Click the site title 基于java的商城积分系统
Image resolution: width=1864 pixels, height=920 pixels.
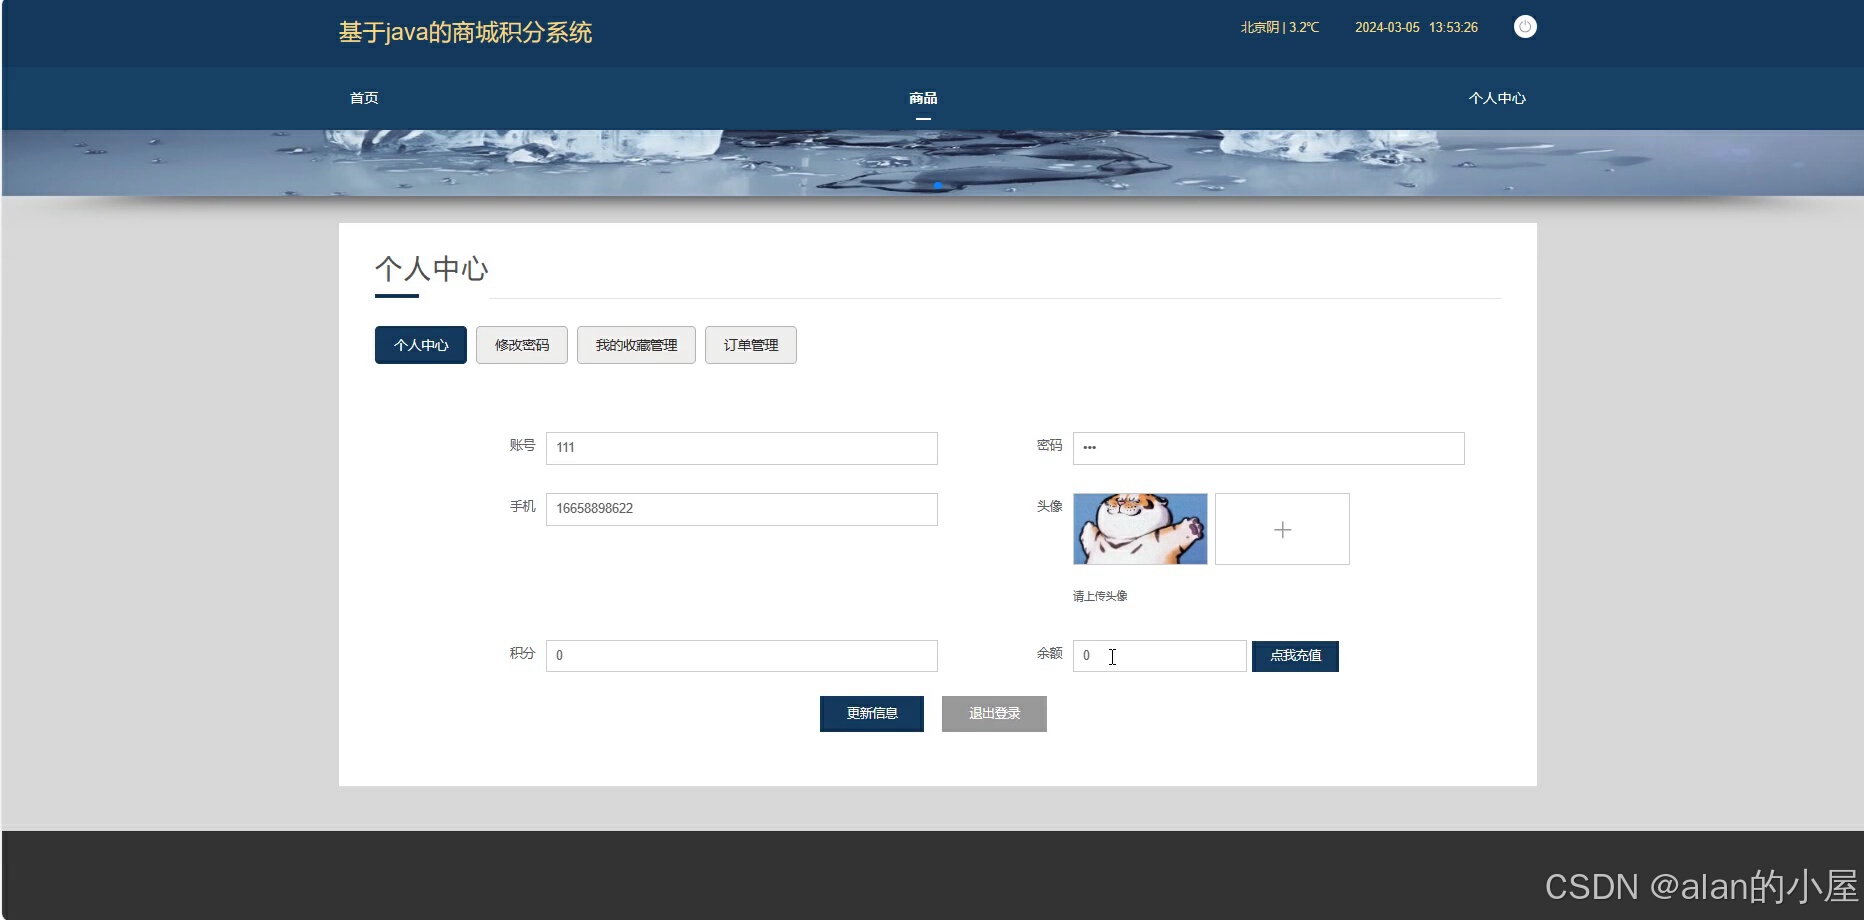point(465,33)
